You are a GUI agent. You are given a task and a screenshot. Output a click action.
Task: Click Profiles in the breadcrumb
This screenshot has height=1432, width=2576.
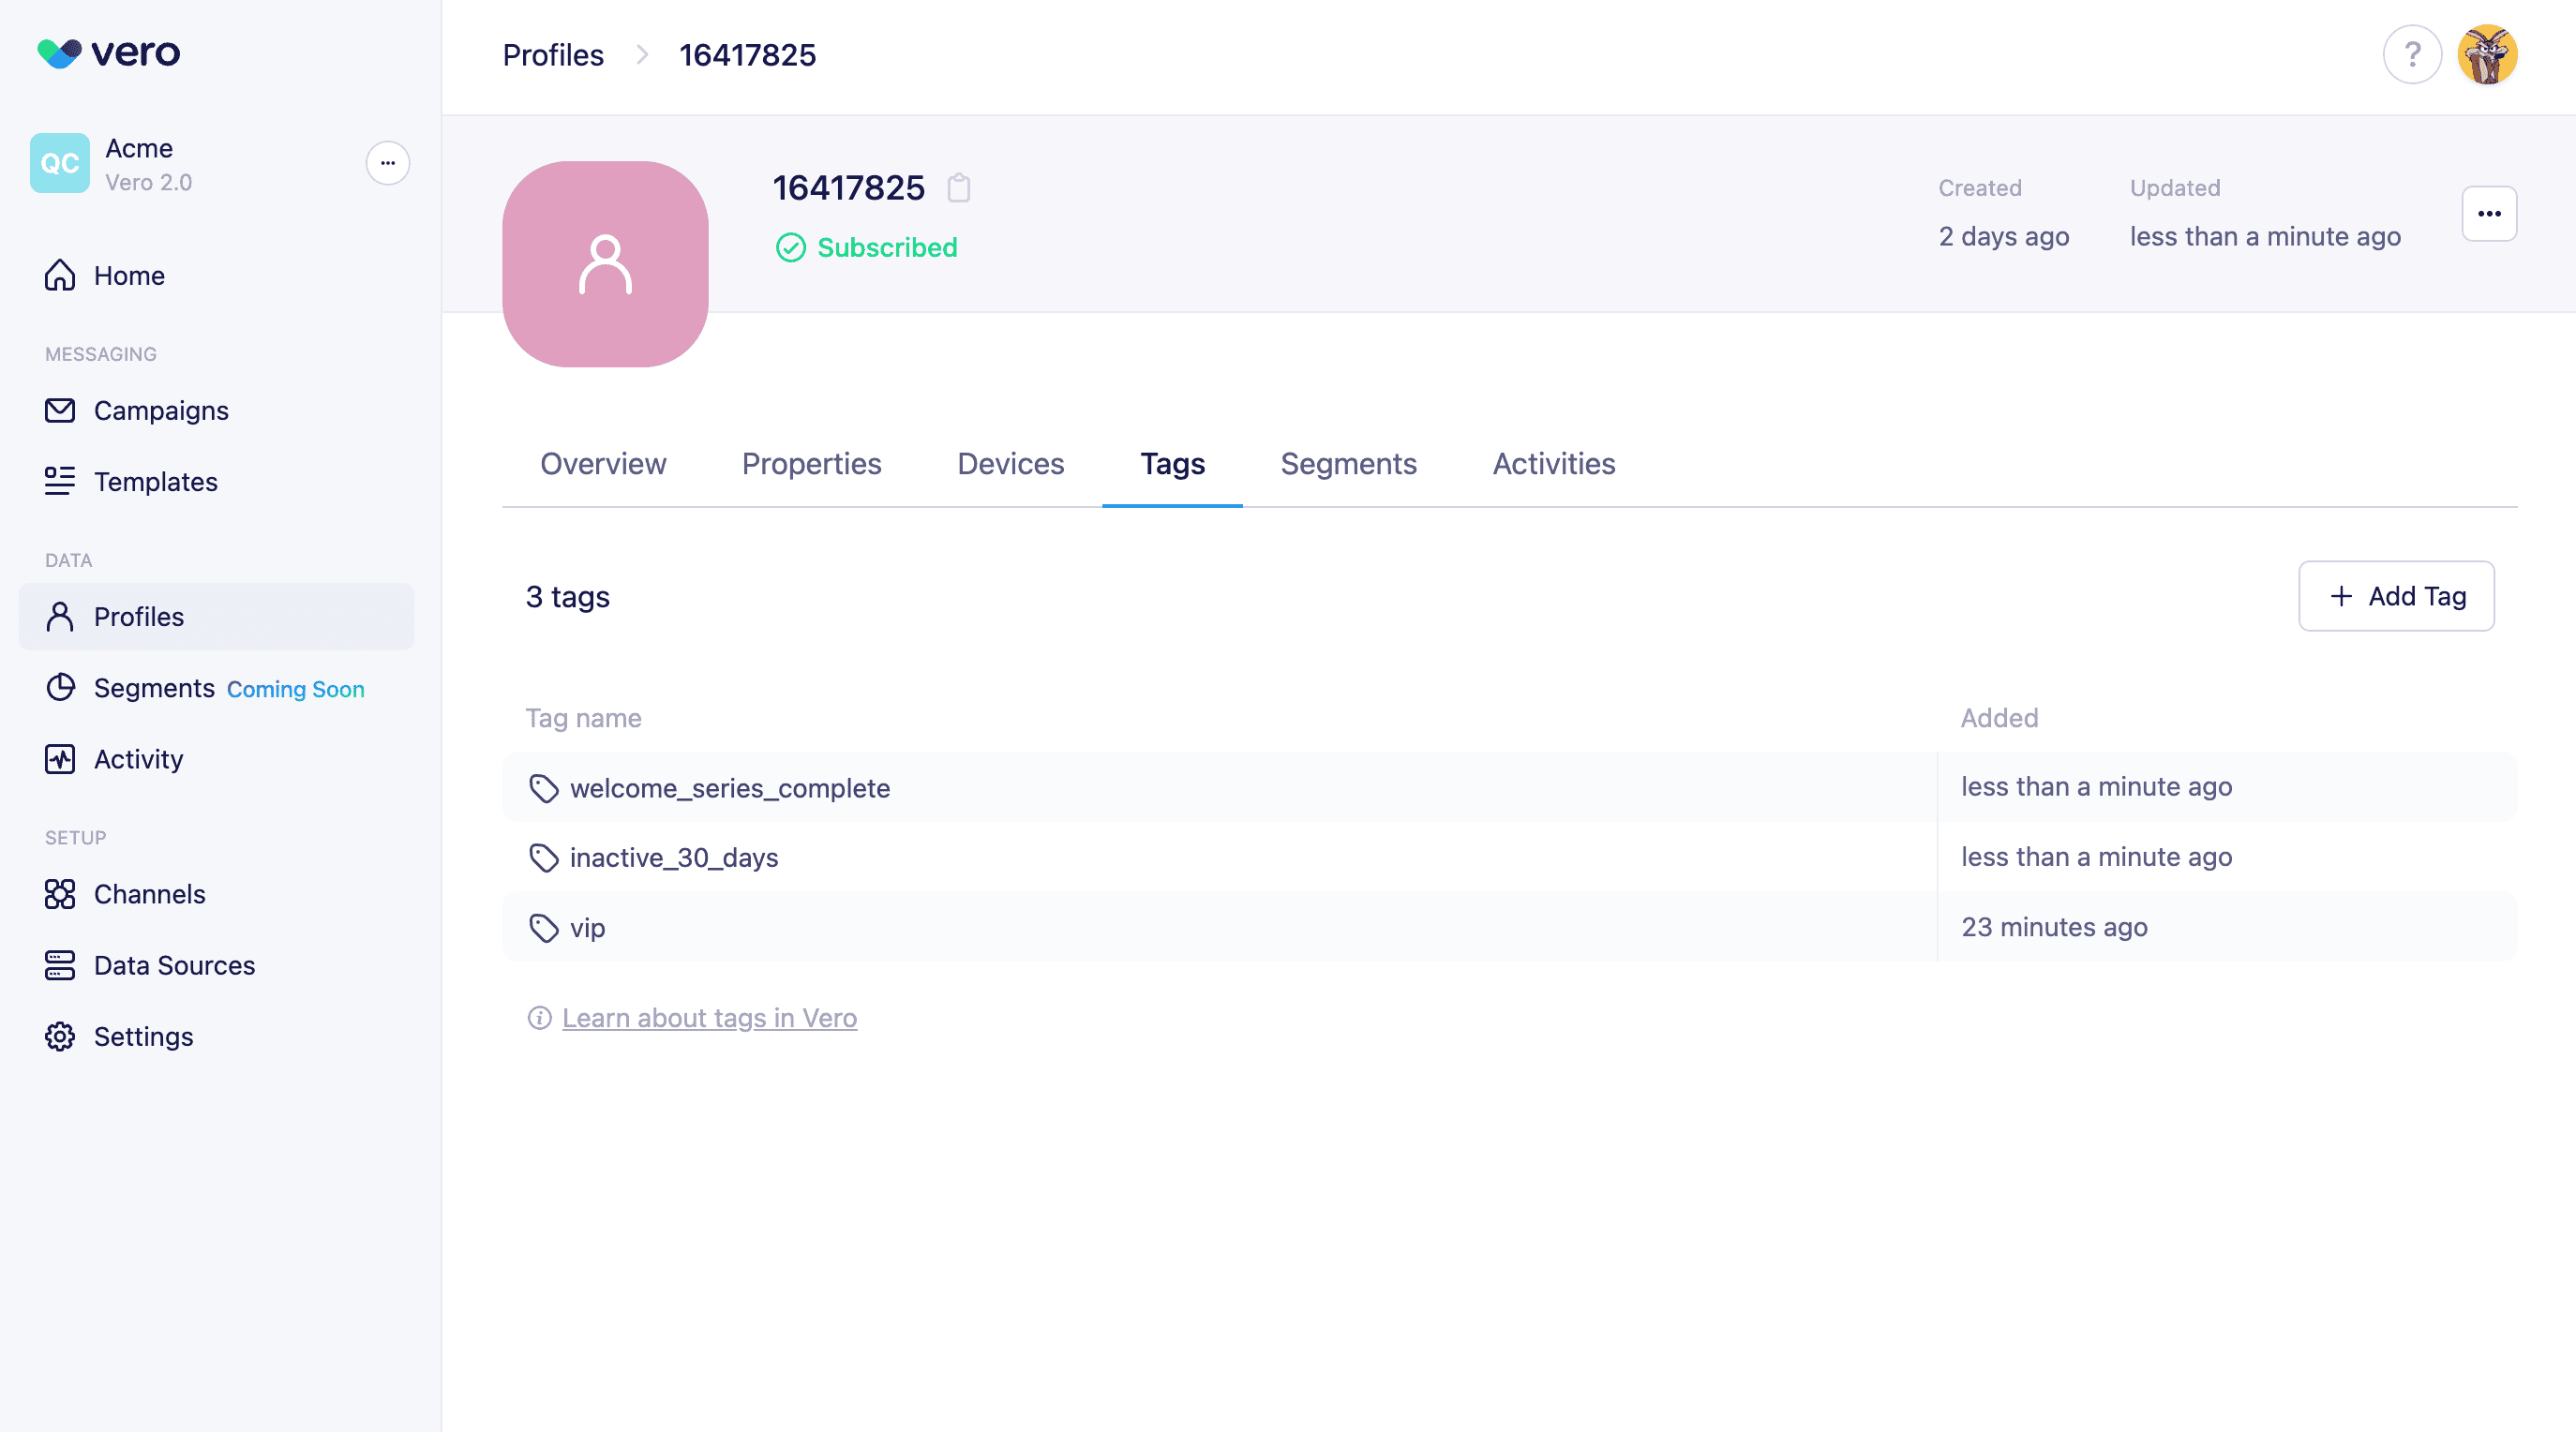pos(552,55)
